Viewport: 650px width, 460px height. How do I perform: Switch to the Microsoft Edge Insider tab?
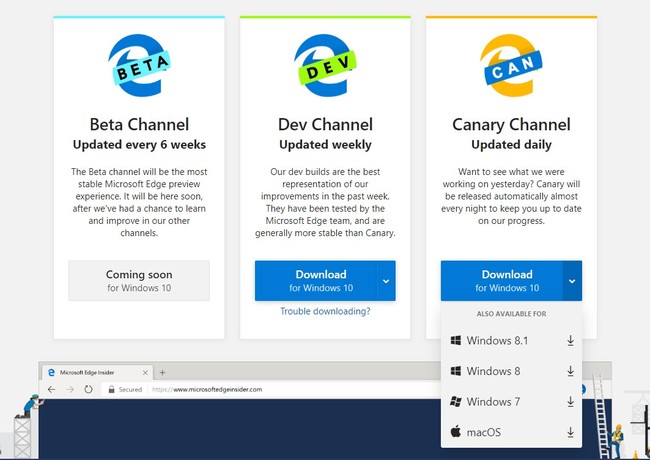coord(97,372)
